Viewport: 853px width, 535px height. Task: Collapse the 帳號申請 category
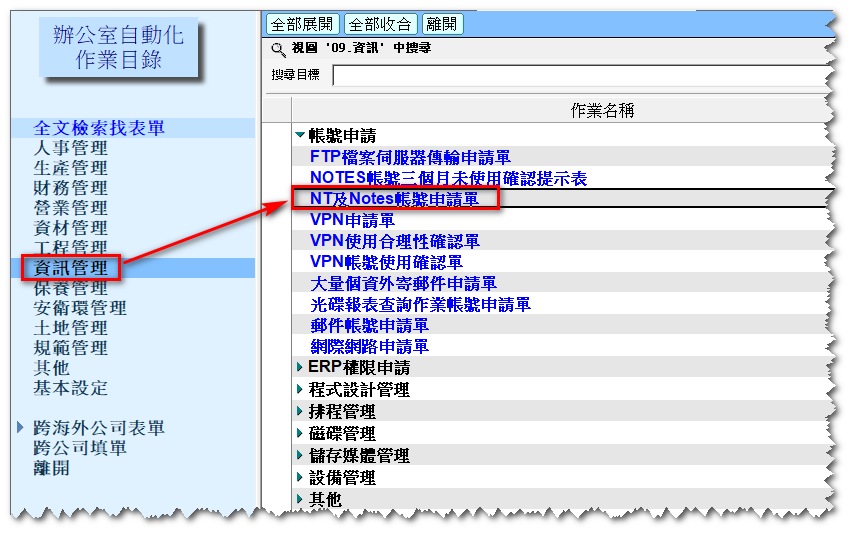point(300,135)
